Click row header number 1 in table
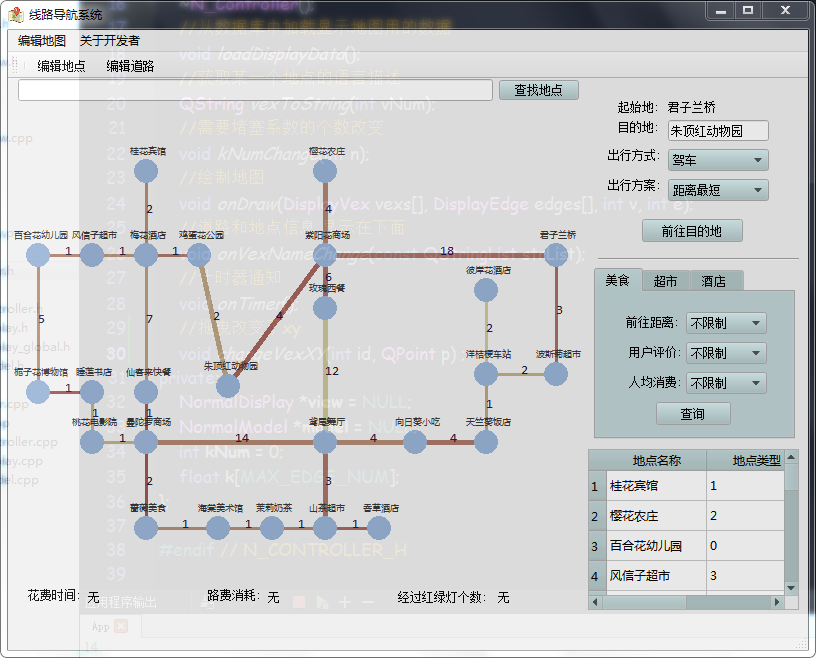Image resolution: width=816 pixels, height=658 pixels. [597, 486]
